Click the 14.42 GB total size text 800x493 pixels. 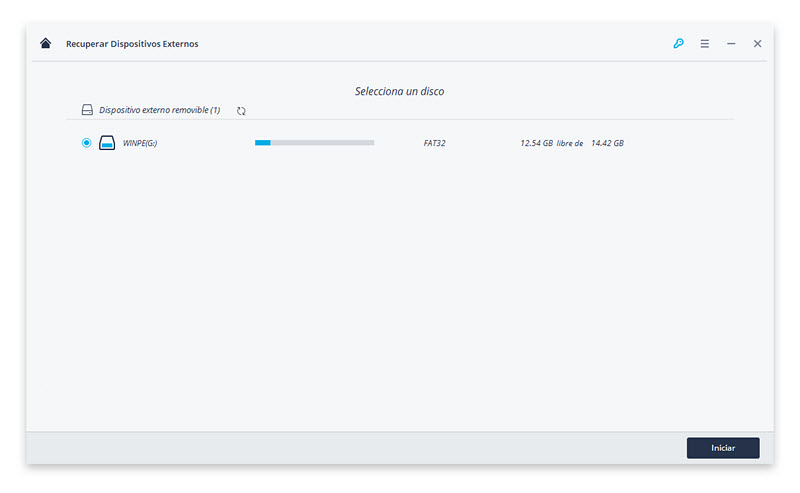coord(607,143)
